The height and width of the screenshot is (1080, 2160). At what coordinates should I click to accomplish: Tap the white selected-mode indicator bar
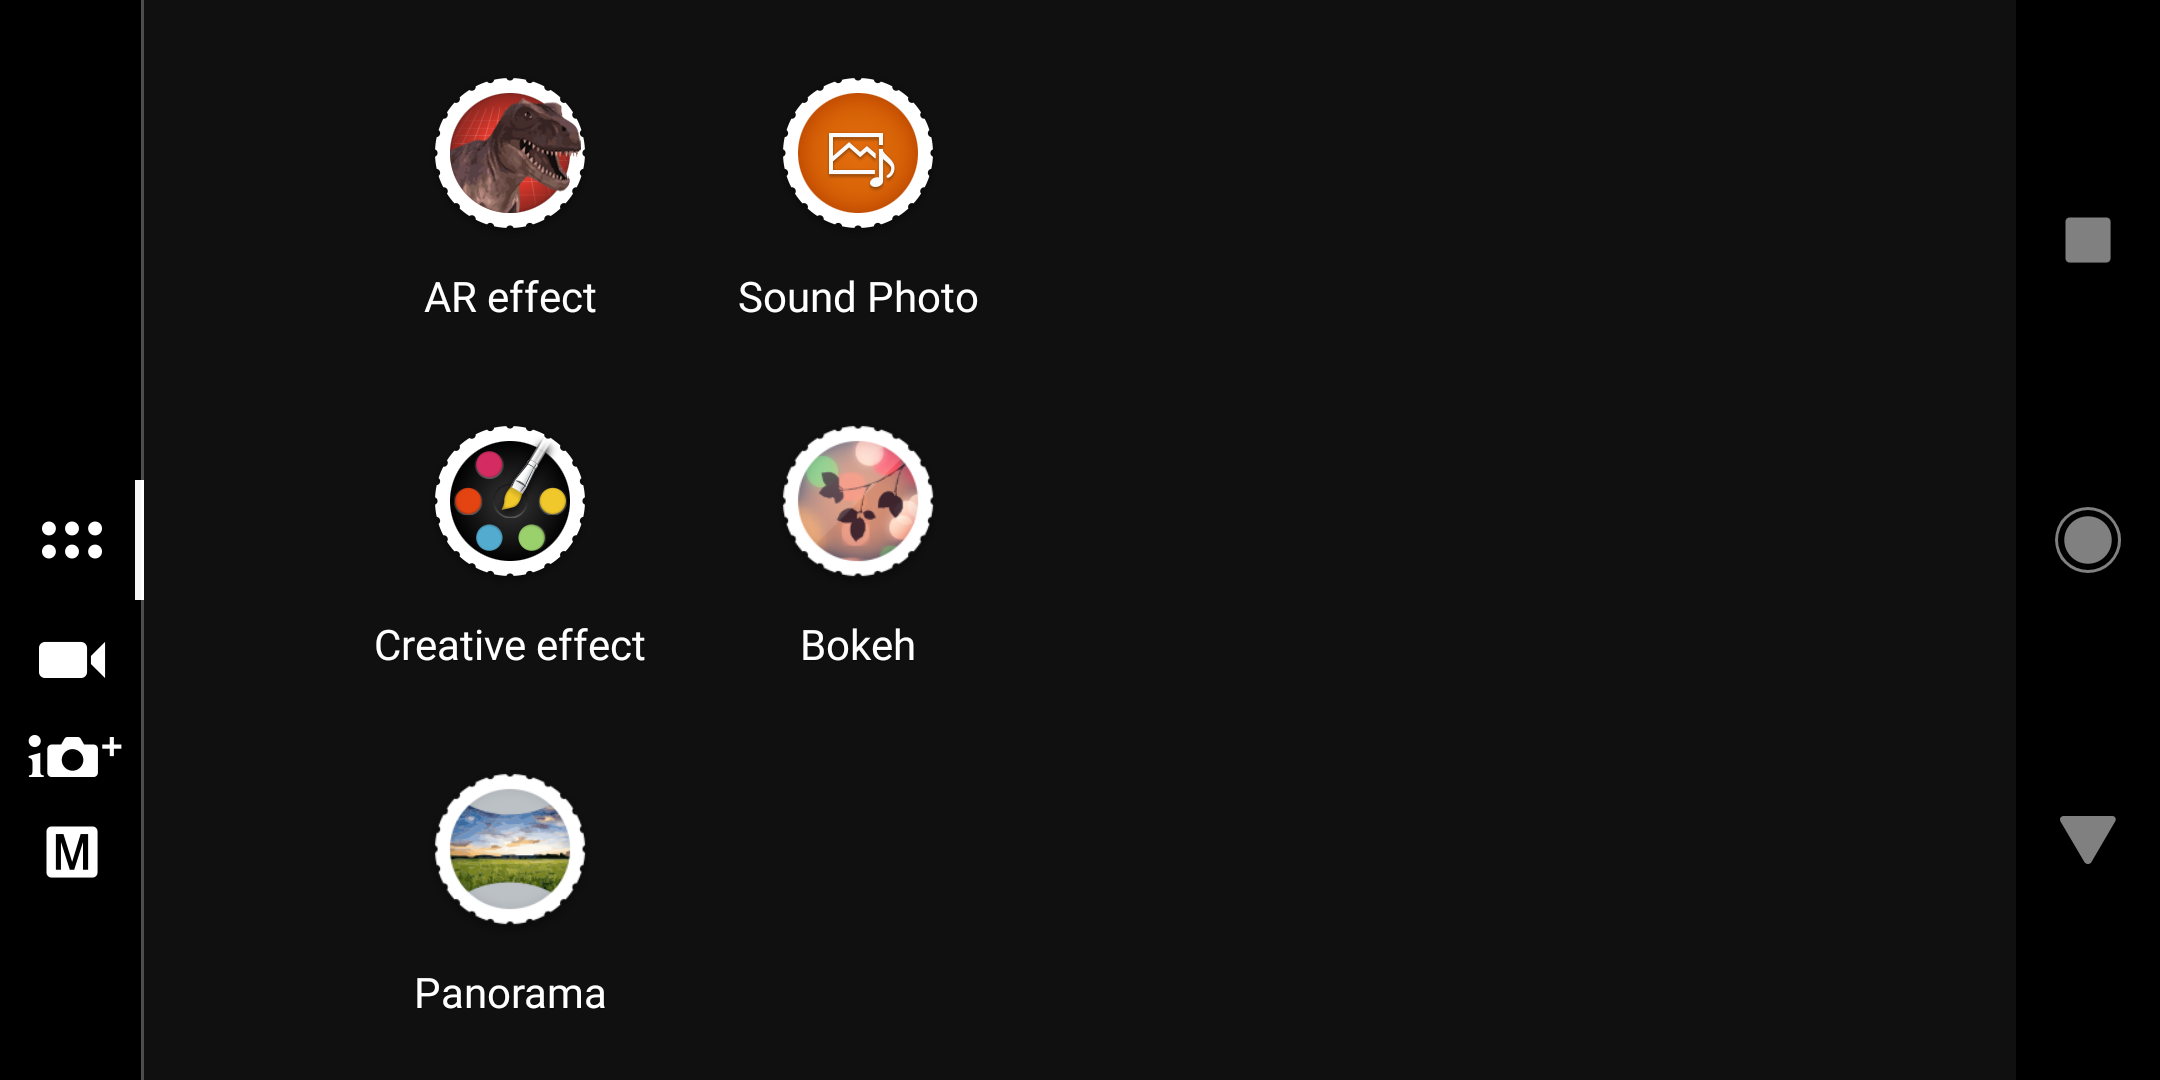139,540
